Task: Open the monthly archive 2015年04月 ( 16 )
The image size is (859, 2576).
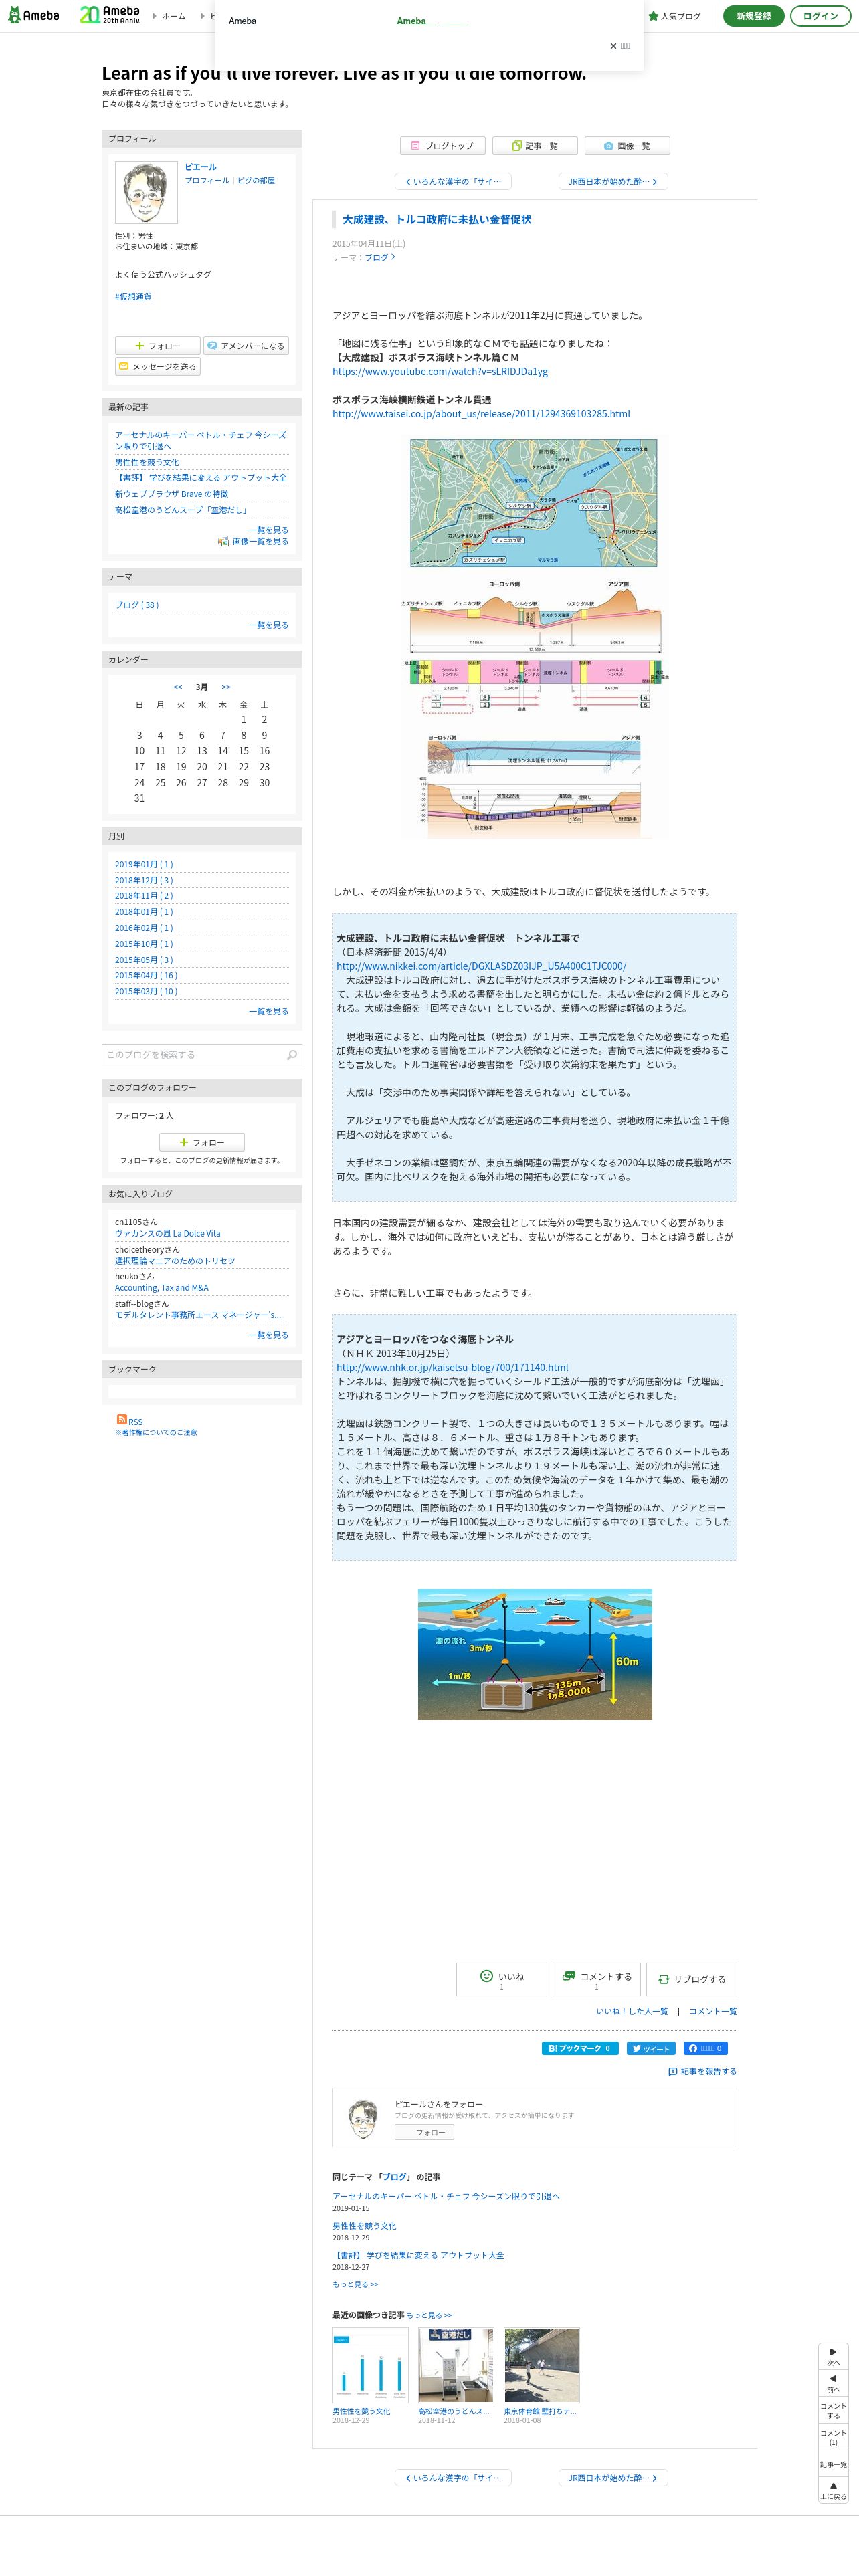Action: (x=146, y=976)
